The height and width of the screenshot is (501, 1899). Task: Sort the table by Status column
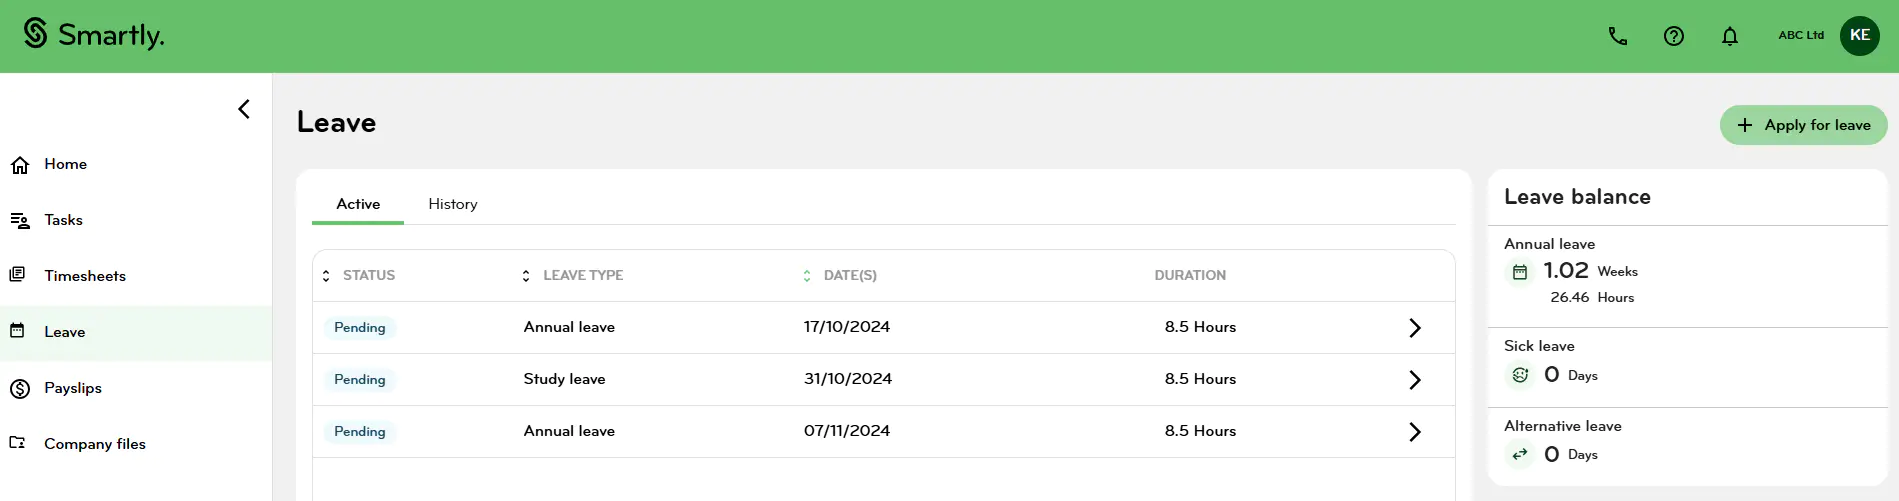pos(326,276)
